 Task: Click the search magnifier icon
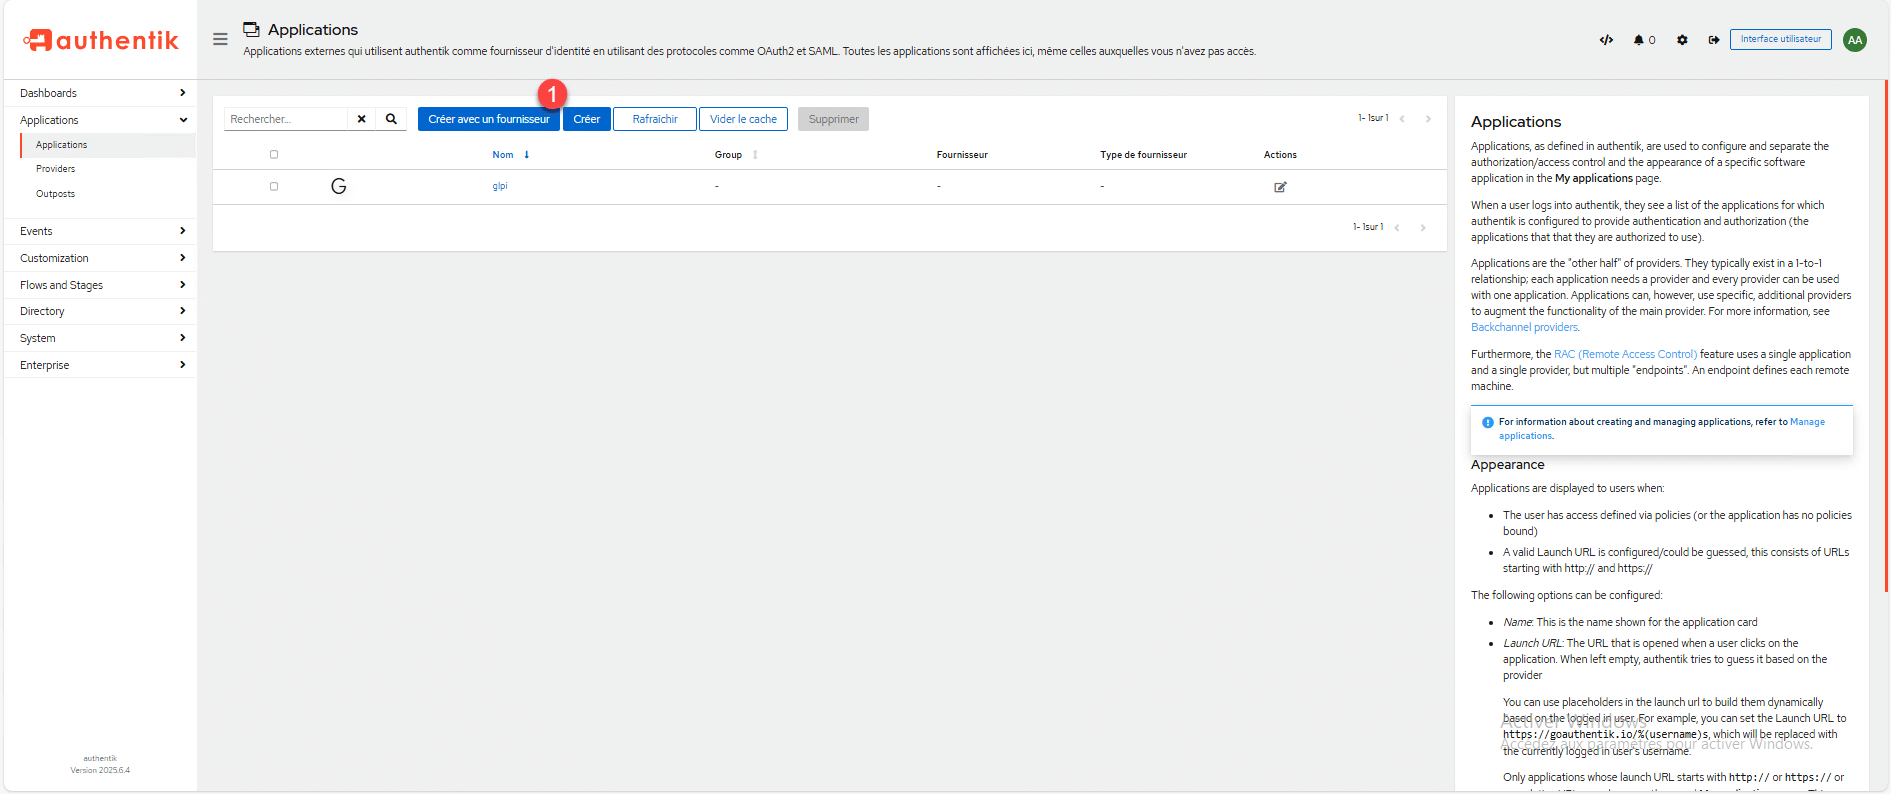click(391, 119)
